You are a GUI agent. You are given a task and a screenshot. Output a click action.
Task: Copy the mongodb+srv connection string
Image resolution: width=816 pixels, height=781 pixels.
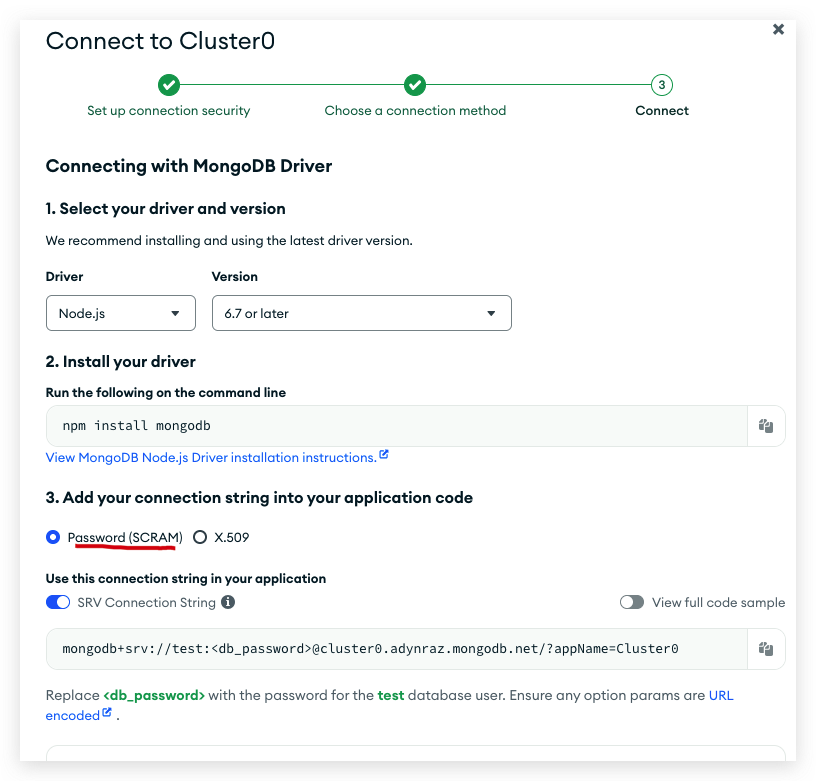(766, 648)
